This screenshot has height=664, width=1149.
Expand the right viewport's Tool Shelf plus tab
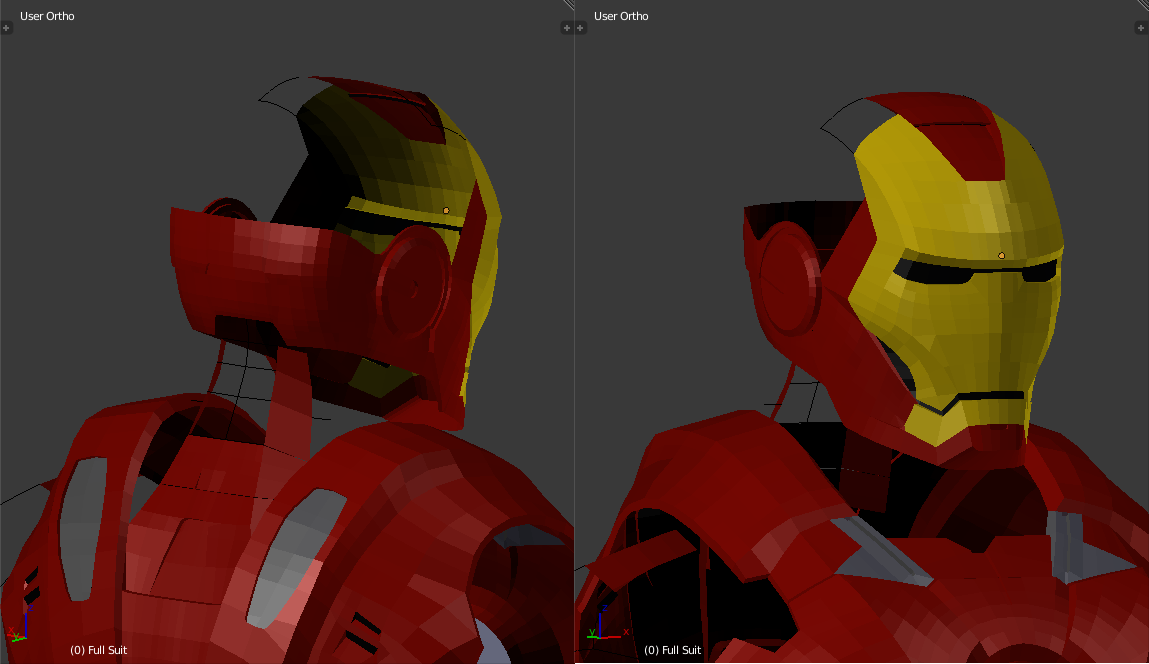[580, 28]
